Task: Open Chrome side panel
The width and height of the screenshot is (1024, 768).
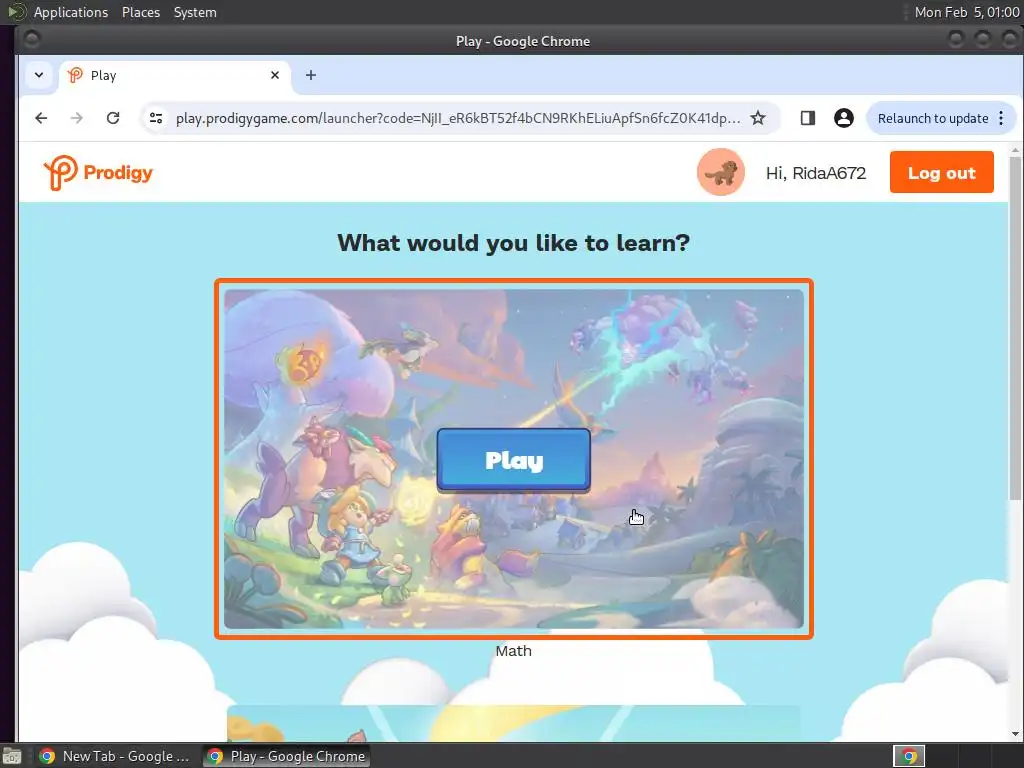Action: (x=808, y=118)
